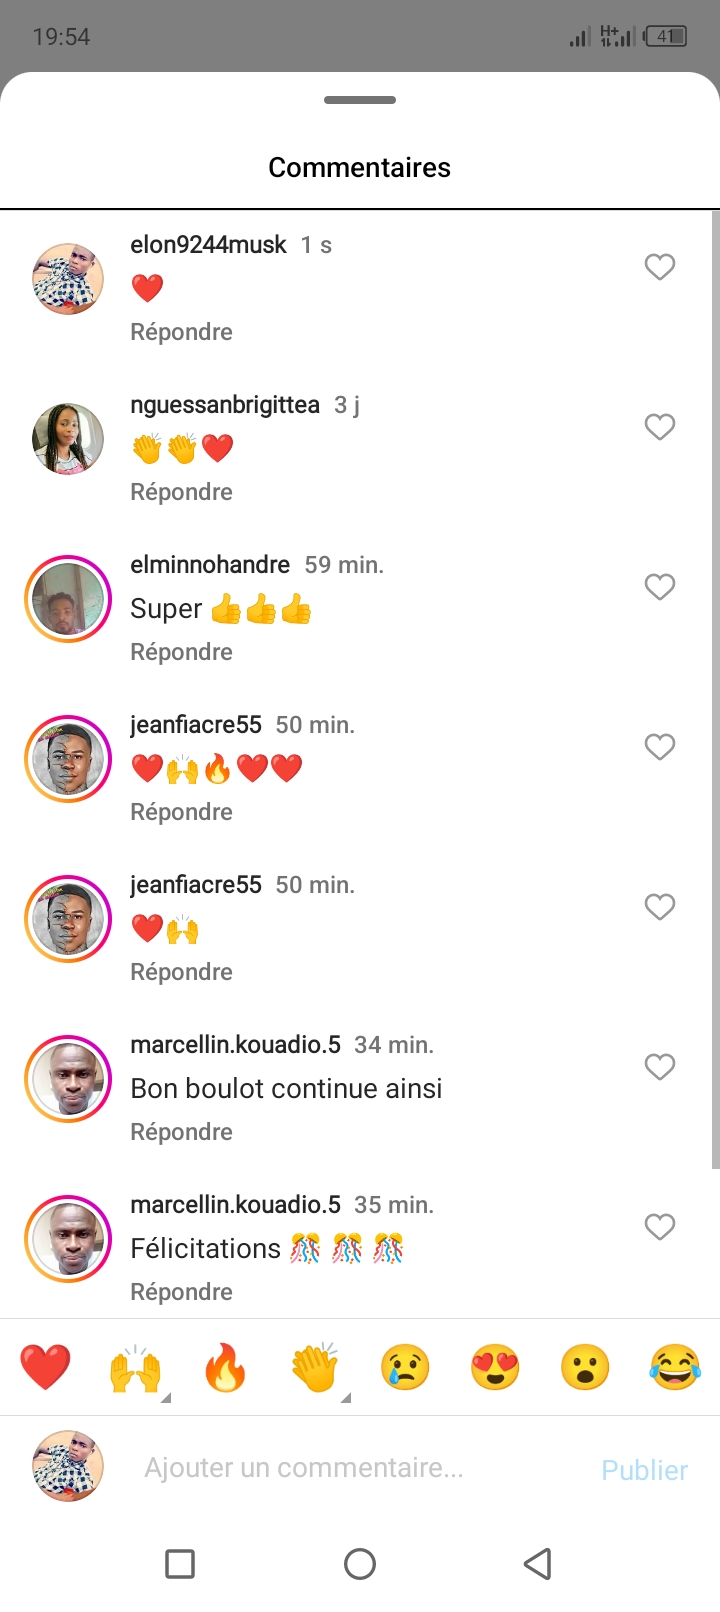Open the elminnohandre username profile
The image size is (720, 1612).
[x=210, y=565]
